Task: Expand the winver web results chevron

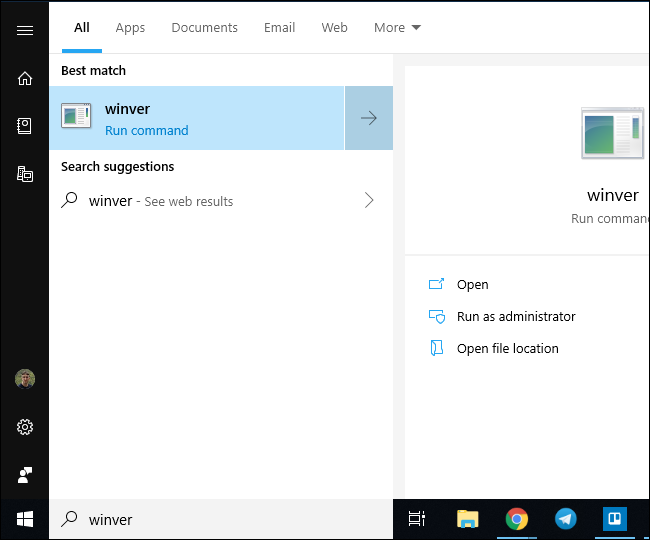Action: coord(369,200)
